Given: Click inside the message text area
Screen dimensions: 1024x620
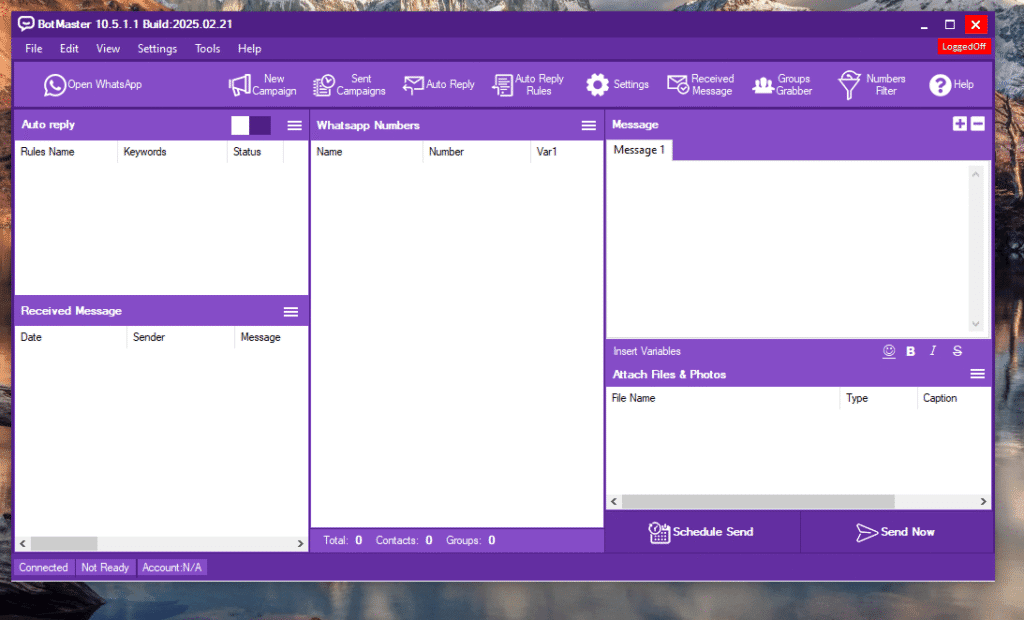Looking at the screenshot, I should 787,248.
